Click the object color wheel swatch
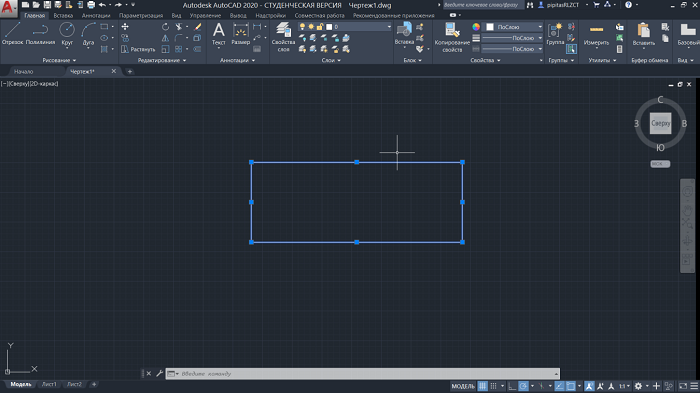Viewport: 700px width, 393px height. 476,27
